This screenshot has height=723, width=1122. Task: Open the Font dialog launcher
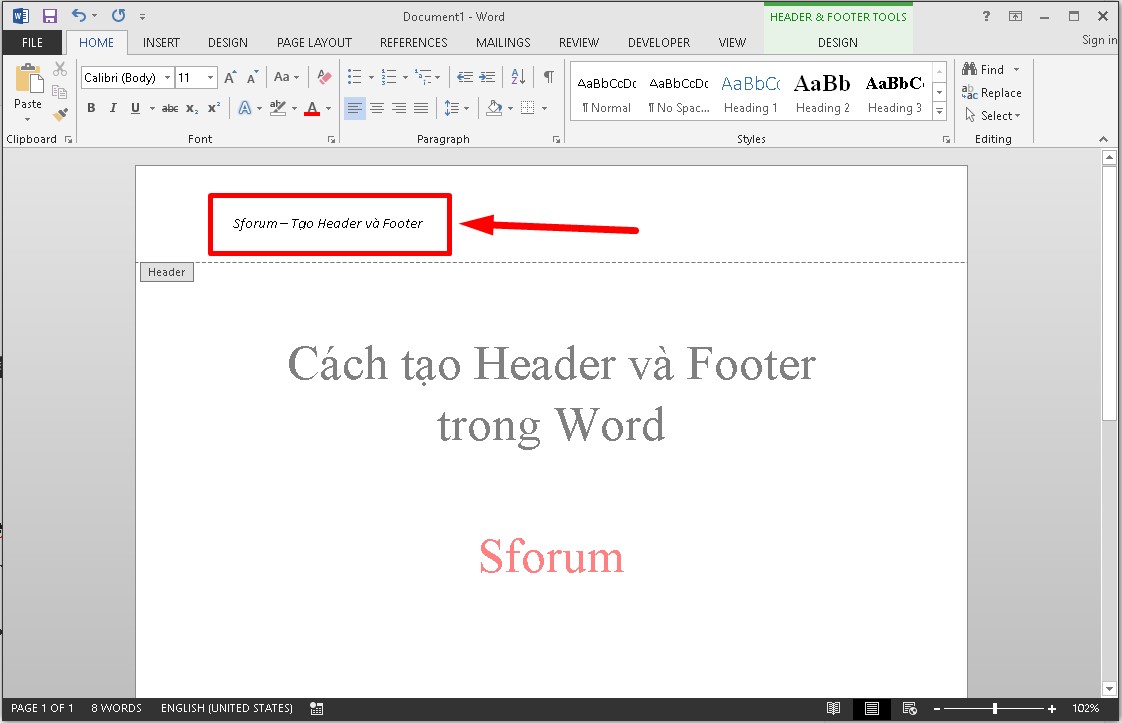coord(331,140)
